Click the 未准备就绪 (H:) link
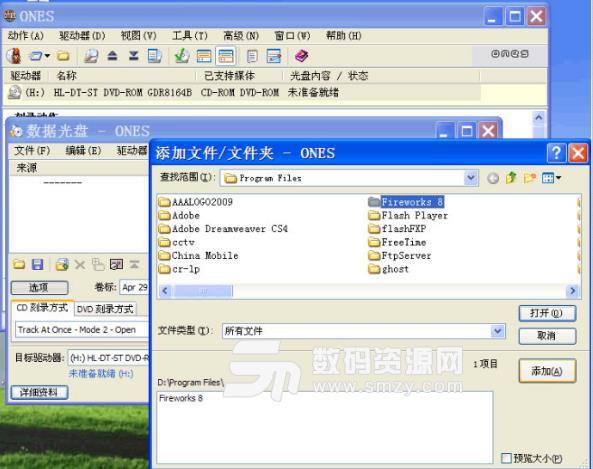 coord(101,374)
